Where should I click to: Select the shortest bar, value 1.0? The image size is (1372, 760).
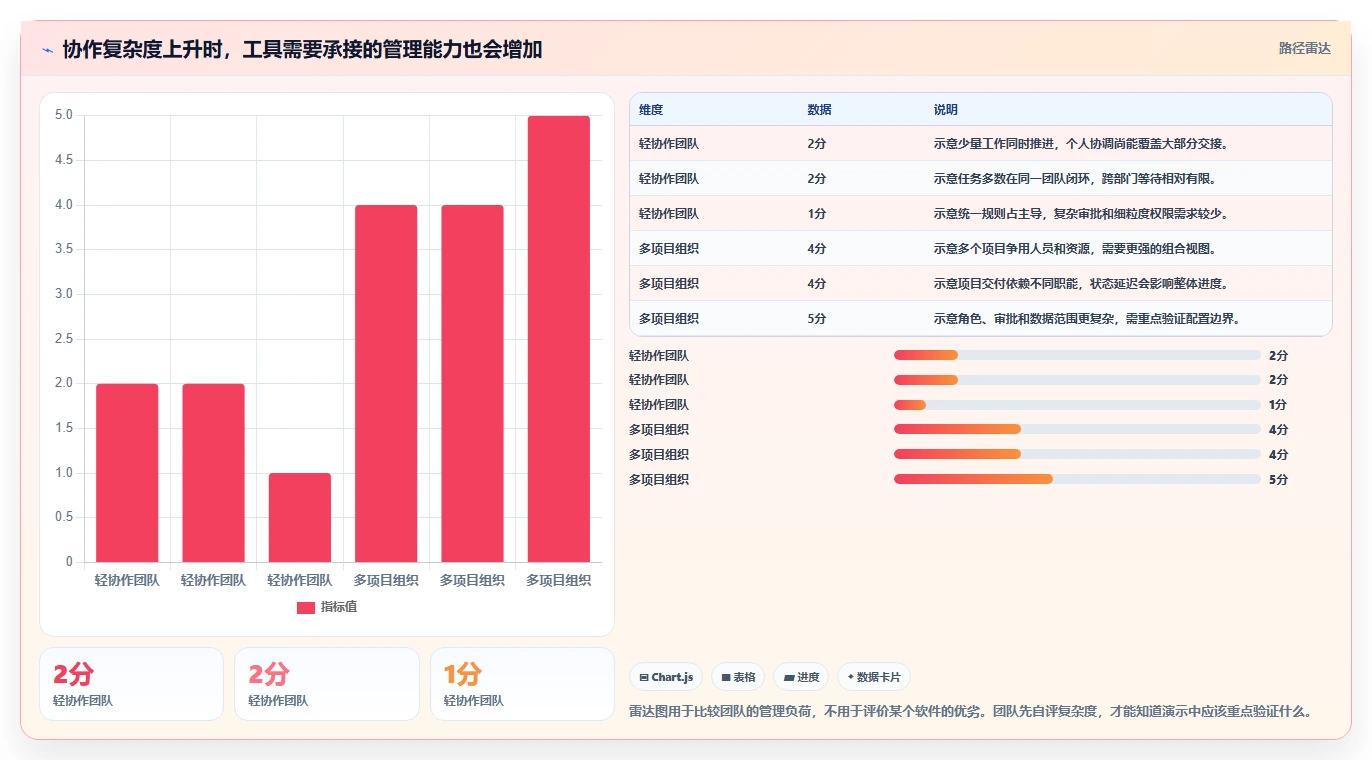click(300, 517)
